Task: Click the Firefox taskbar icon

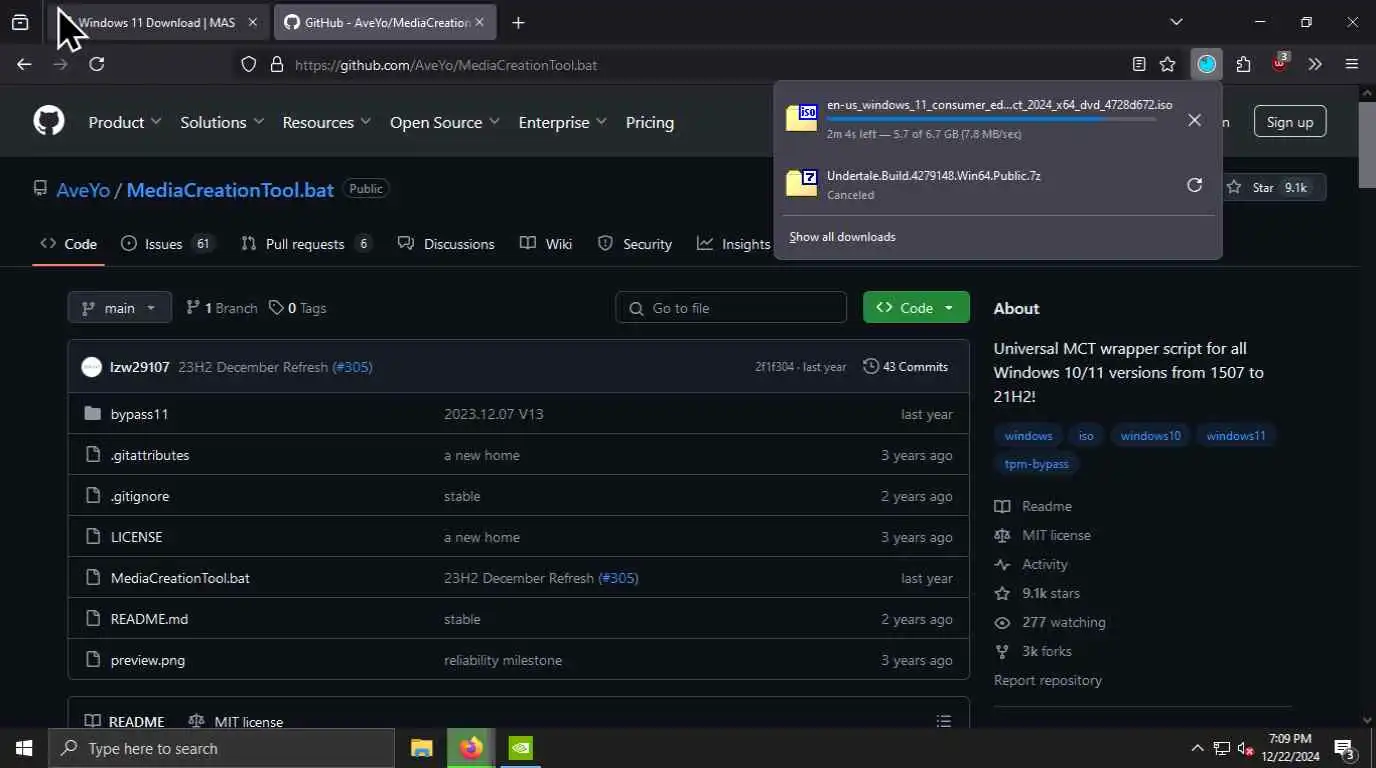Action: tap(471, 748)
